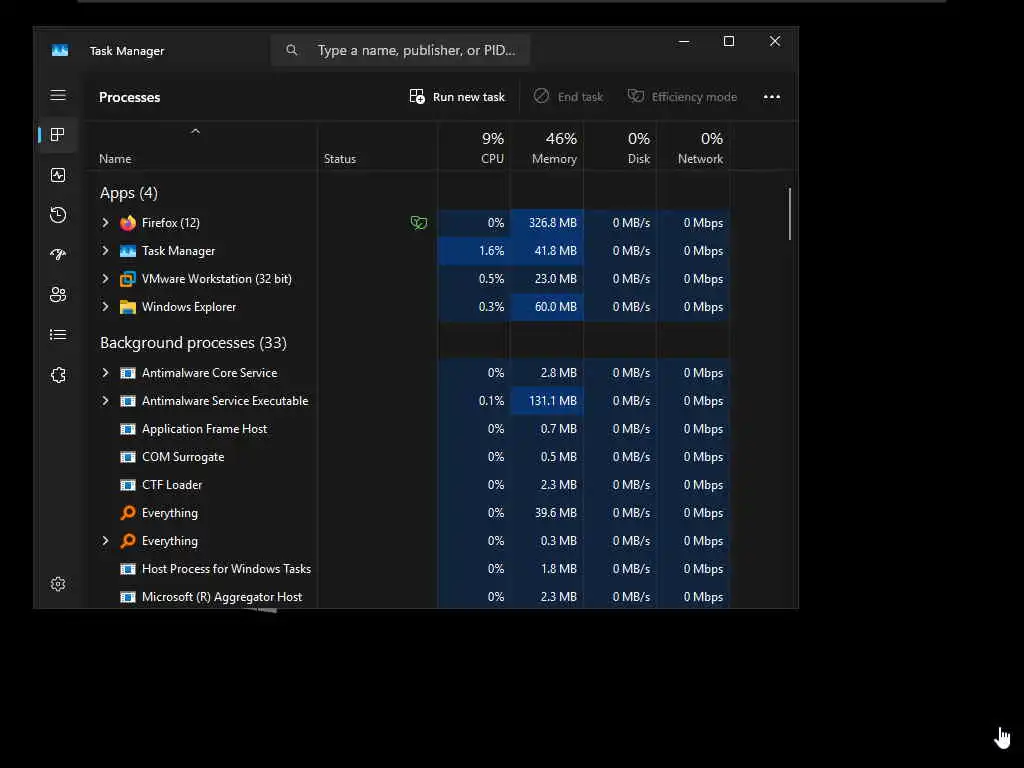Image resolution: width=1024 pixels, height=768 pixels.
Task: Select the 131.1 MB Antimalware memory cell
Action: (x=547, y=401)
